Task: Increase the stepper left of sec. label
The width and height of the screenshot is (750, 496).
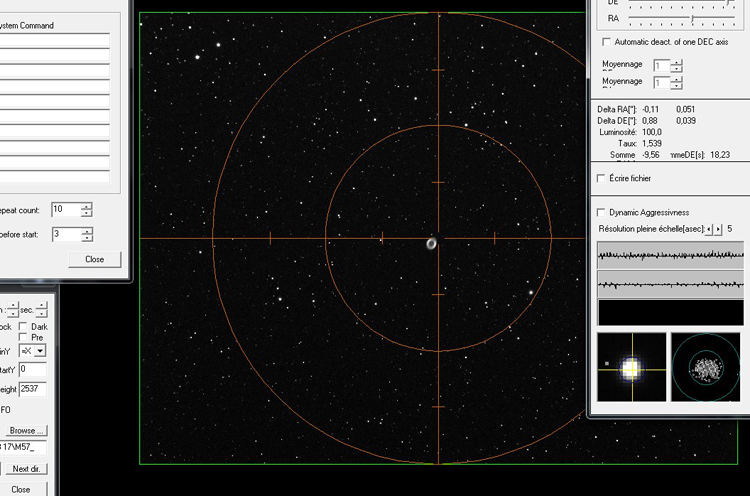Action: (13, 305)
